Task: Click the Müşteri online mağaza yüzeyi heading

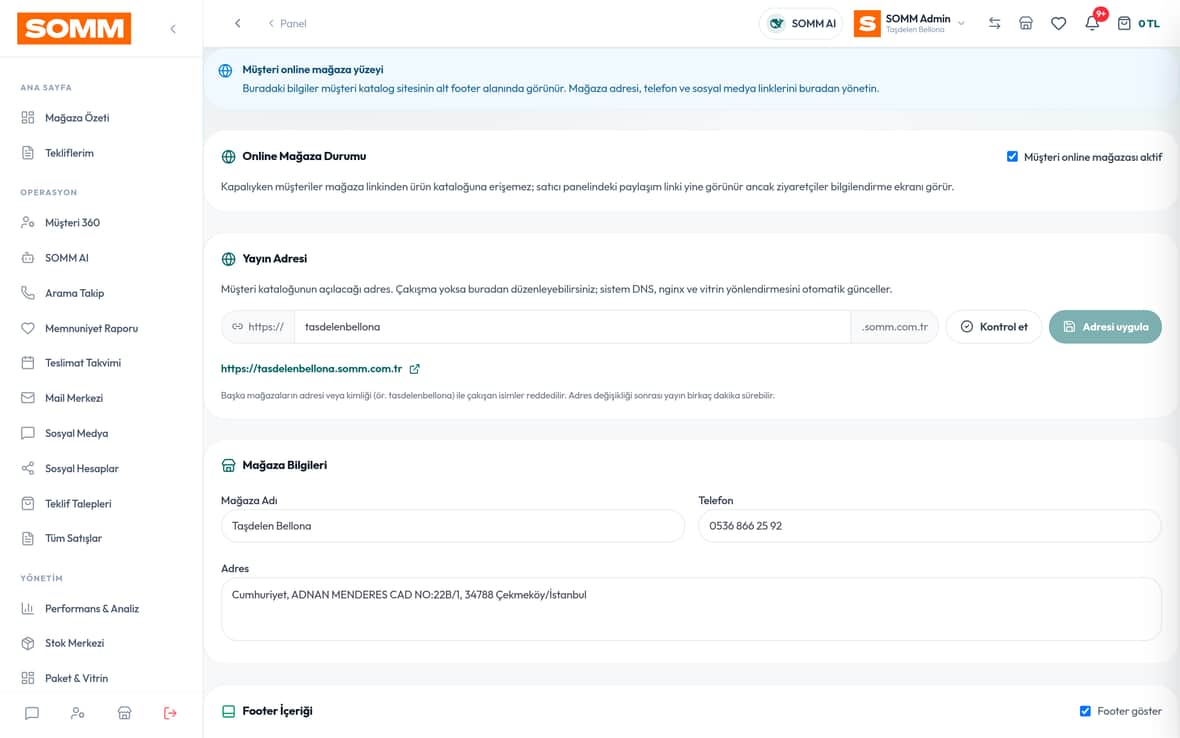Action: tap(312, 69)
